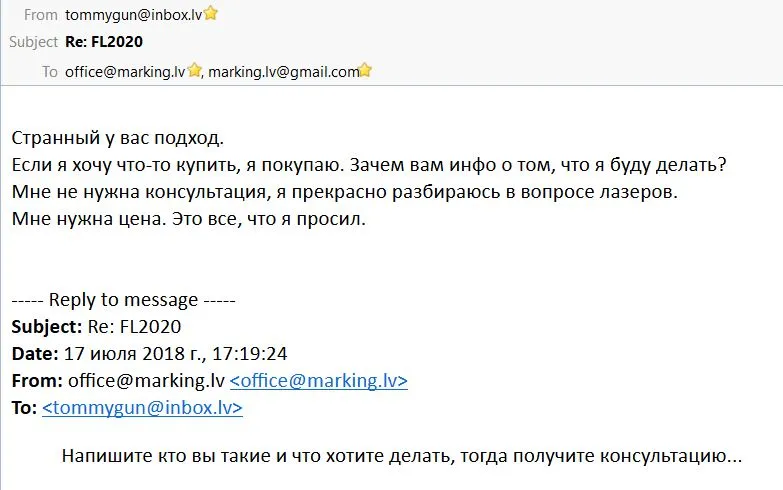Screen dimensions: 783x490
Task: Click the bold subject Re: FL2020 in header
Action: click(x=104, y=42)
